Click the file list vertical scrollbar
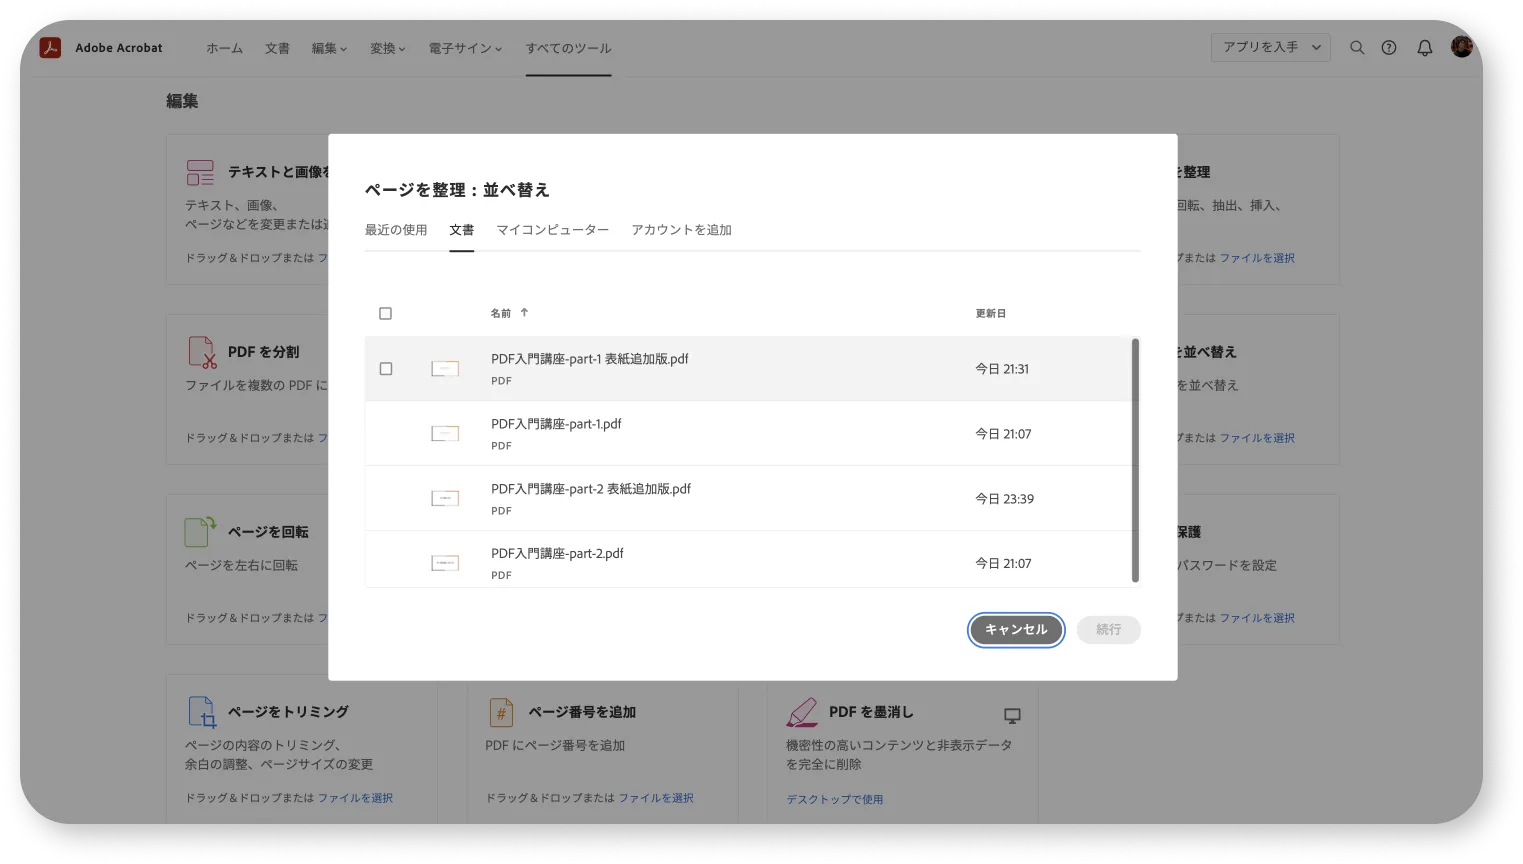Screen dimensions: 1523x864 [x=1135, y=460]
